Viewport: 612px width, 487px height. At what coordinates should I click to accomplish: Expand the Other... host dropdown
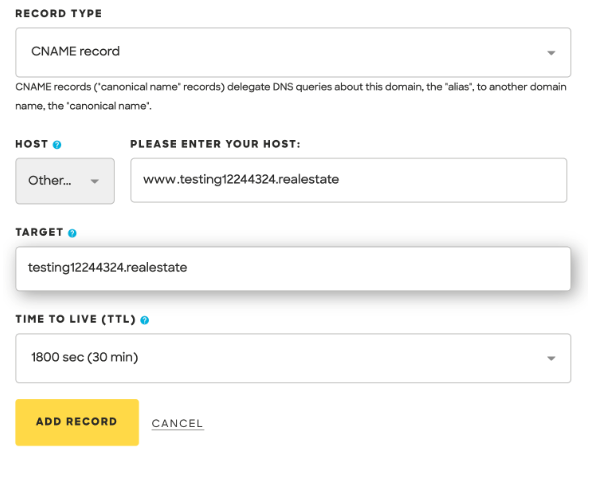(x=65, y=181)
